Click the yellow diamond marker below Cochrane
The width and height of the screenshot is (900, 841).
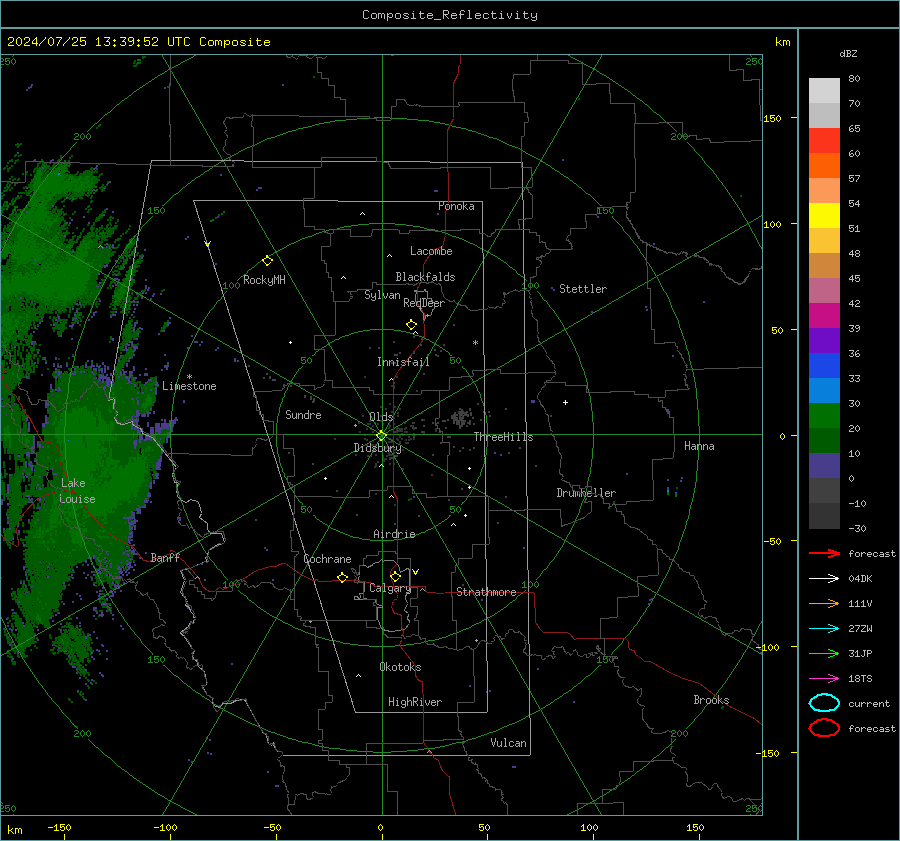[x=342, y=577]
